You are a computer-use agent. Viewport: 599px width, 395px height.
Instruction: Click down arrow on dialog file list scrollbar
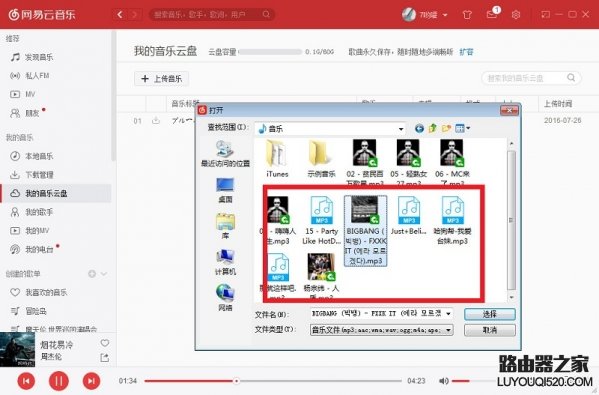click(x=512, y=297)
